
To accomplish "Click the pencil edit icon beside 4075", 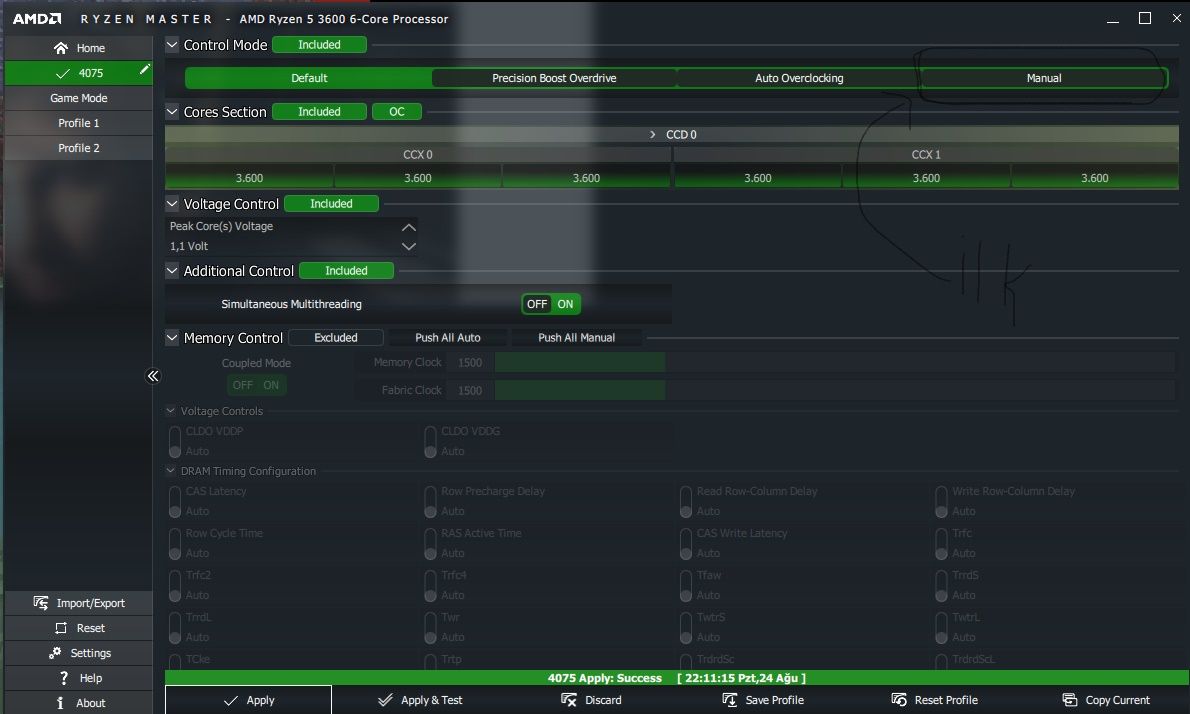I will pos(144,70).
